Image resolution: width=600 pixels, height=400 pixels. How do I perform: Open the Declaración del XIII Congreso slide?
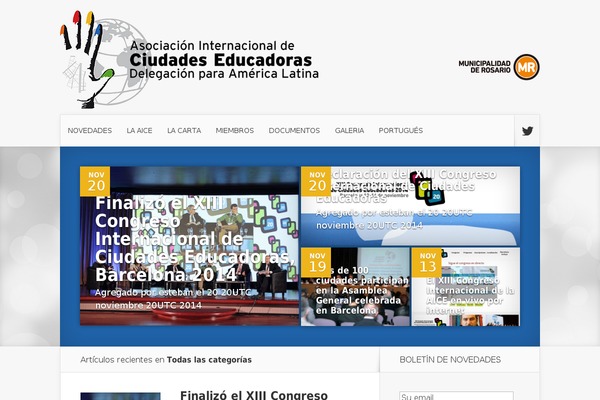click(x=410, y=206)
